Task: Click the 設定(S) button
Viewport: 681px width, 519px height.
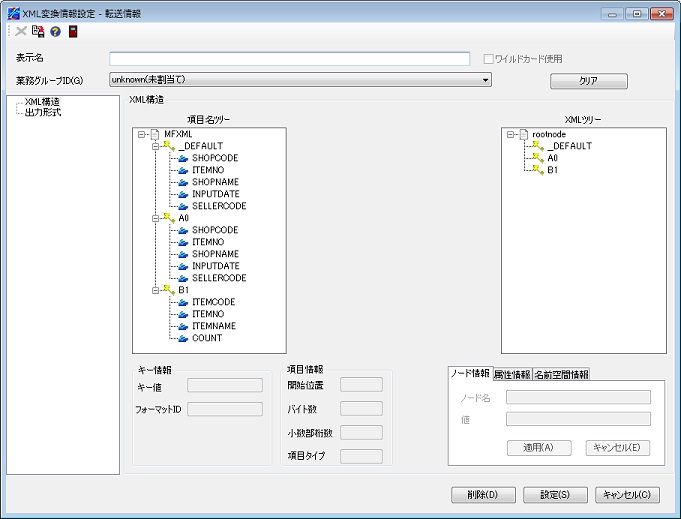Action: (555, 495)
